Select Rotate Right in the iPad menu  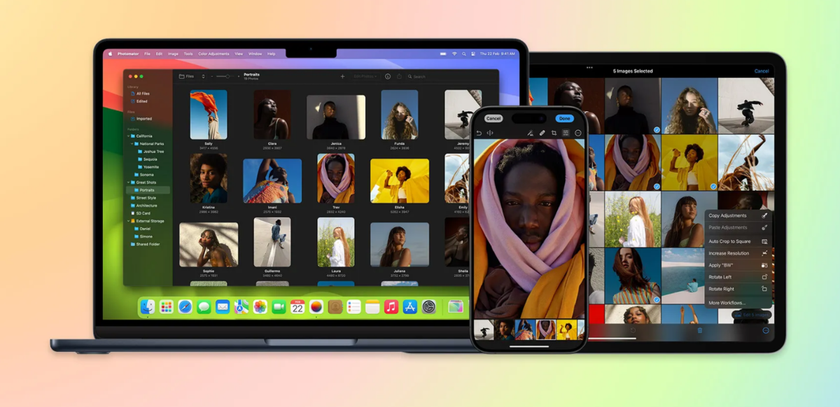pyautogui.click(x=738, y=289)
